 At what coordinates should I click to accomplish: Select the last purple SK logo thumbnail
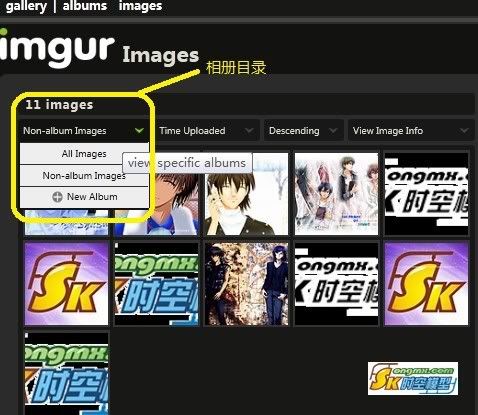coord(426,283)
